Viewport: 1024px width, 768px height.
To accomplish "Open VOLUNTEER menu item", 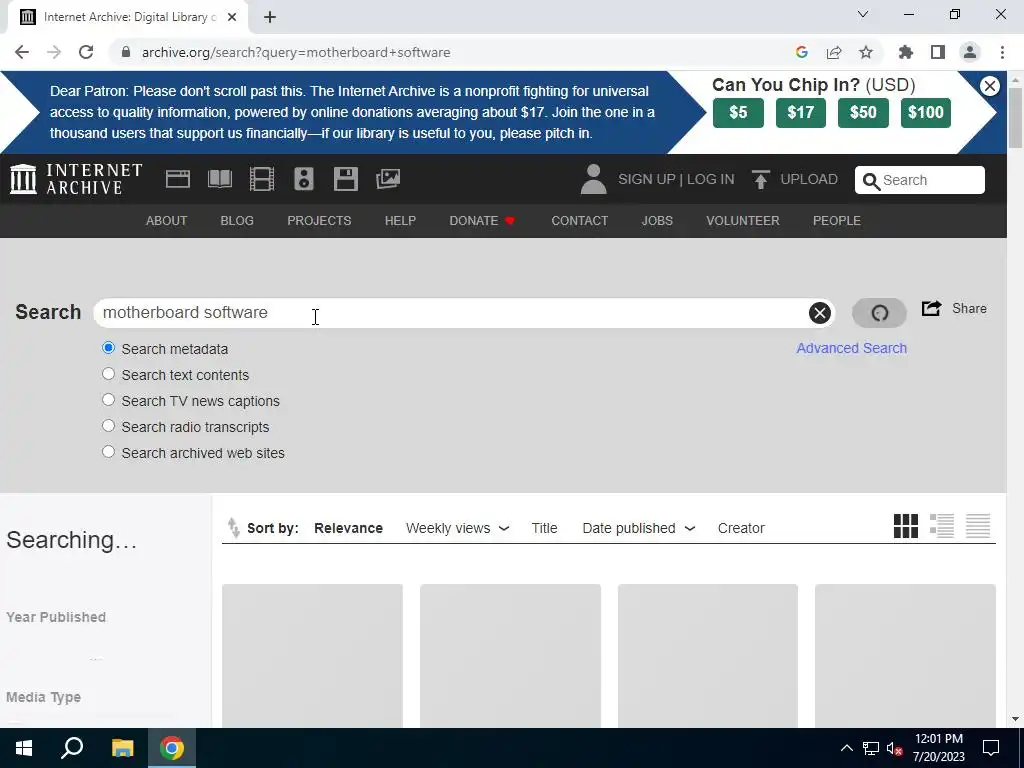I will (x=743, y=221).
